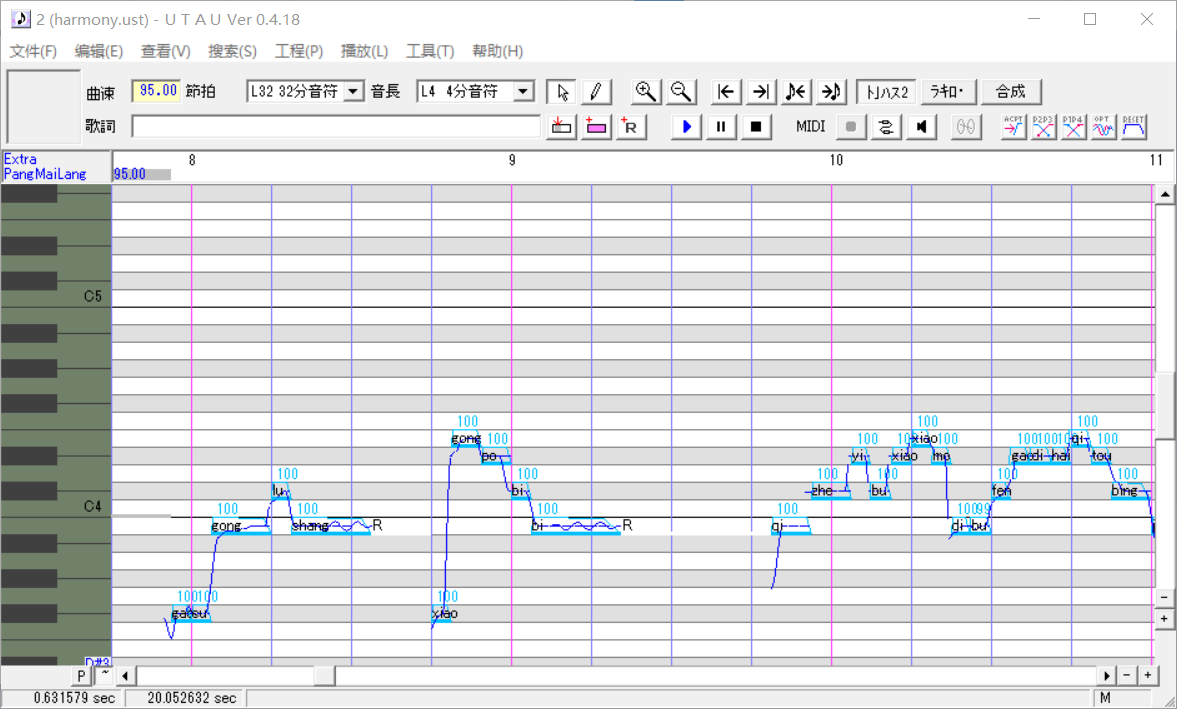
Task: Click the vertical scrollbar thumb
Action: click(x=1164, y=404)
